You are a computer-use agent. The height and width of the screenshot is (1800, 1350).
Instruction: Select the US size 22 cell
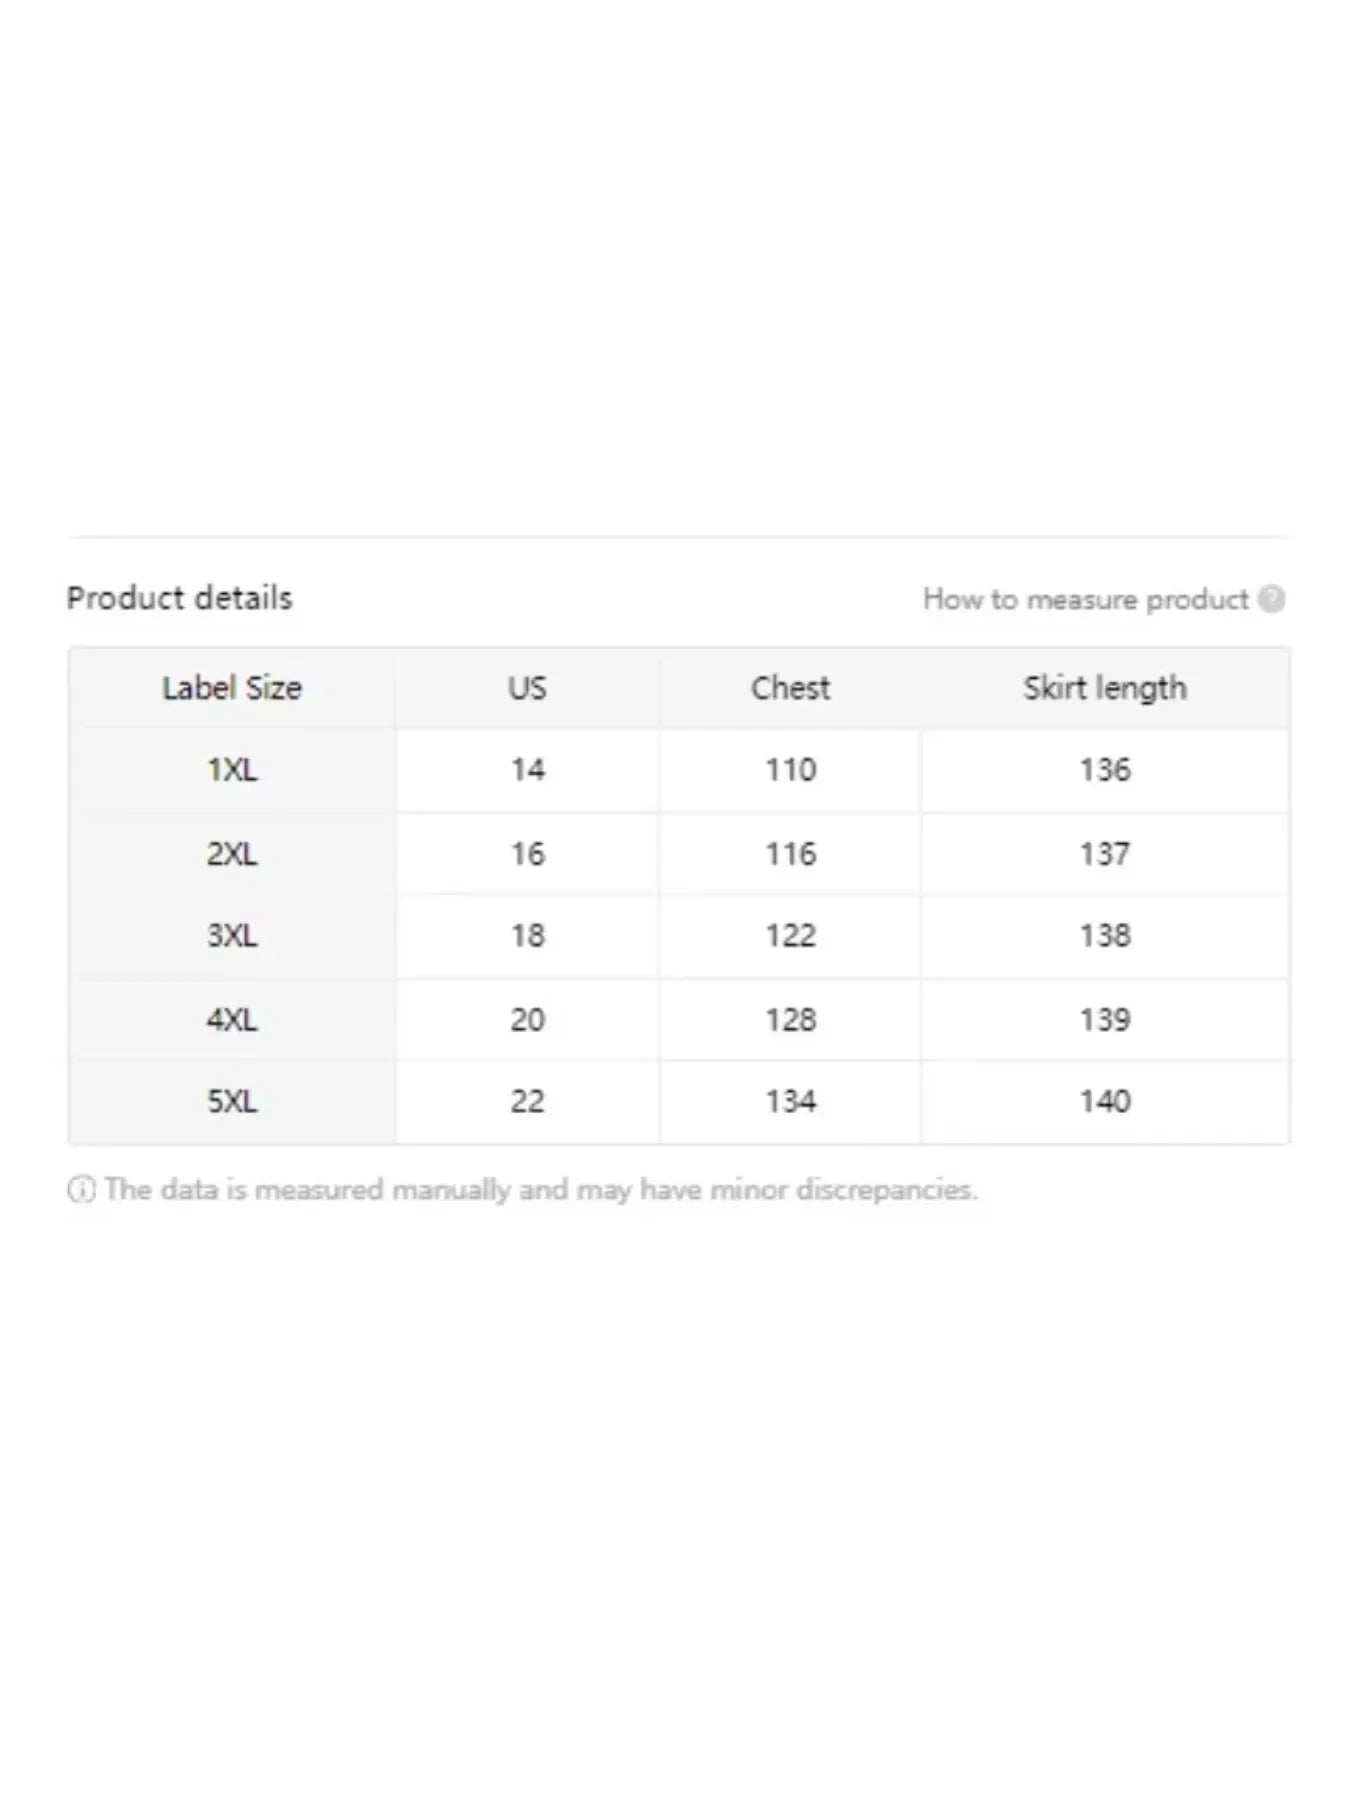527,1102
